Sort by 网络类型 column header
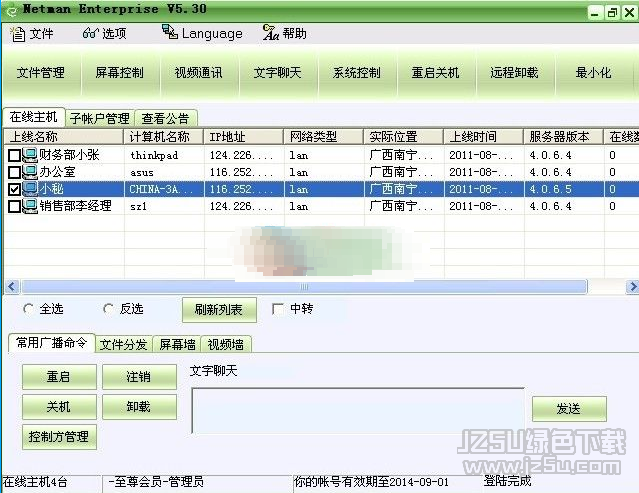Image resolution: width=639 pixels, height=493 pixels. (323, 136)
